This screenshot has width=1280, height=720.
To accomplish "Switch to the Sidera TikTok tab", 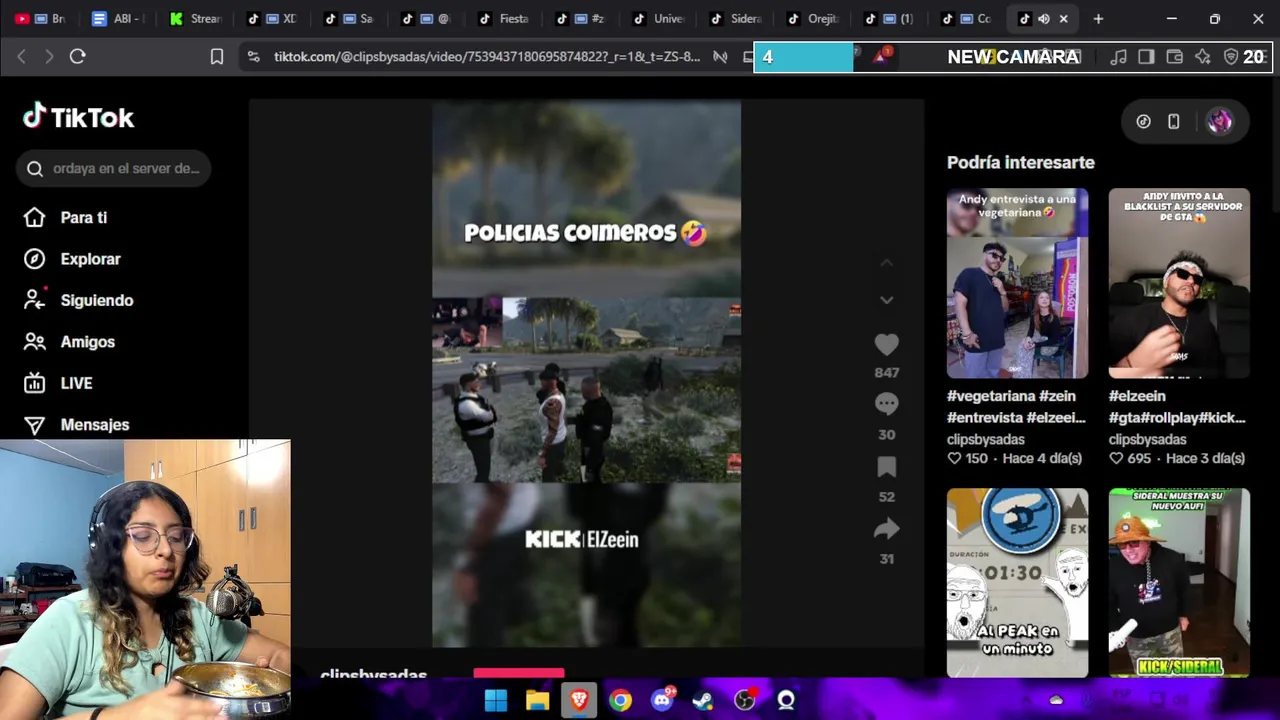I will click(x=735, y=18).
